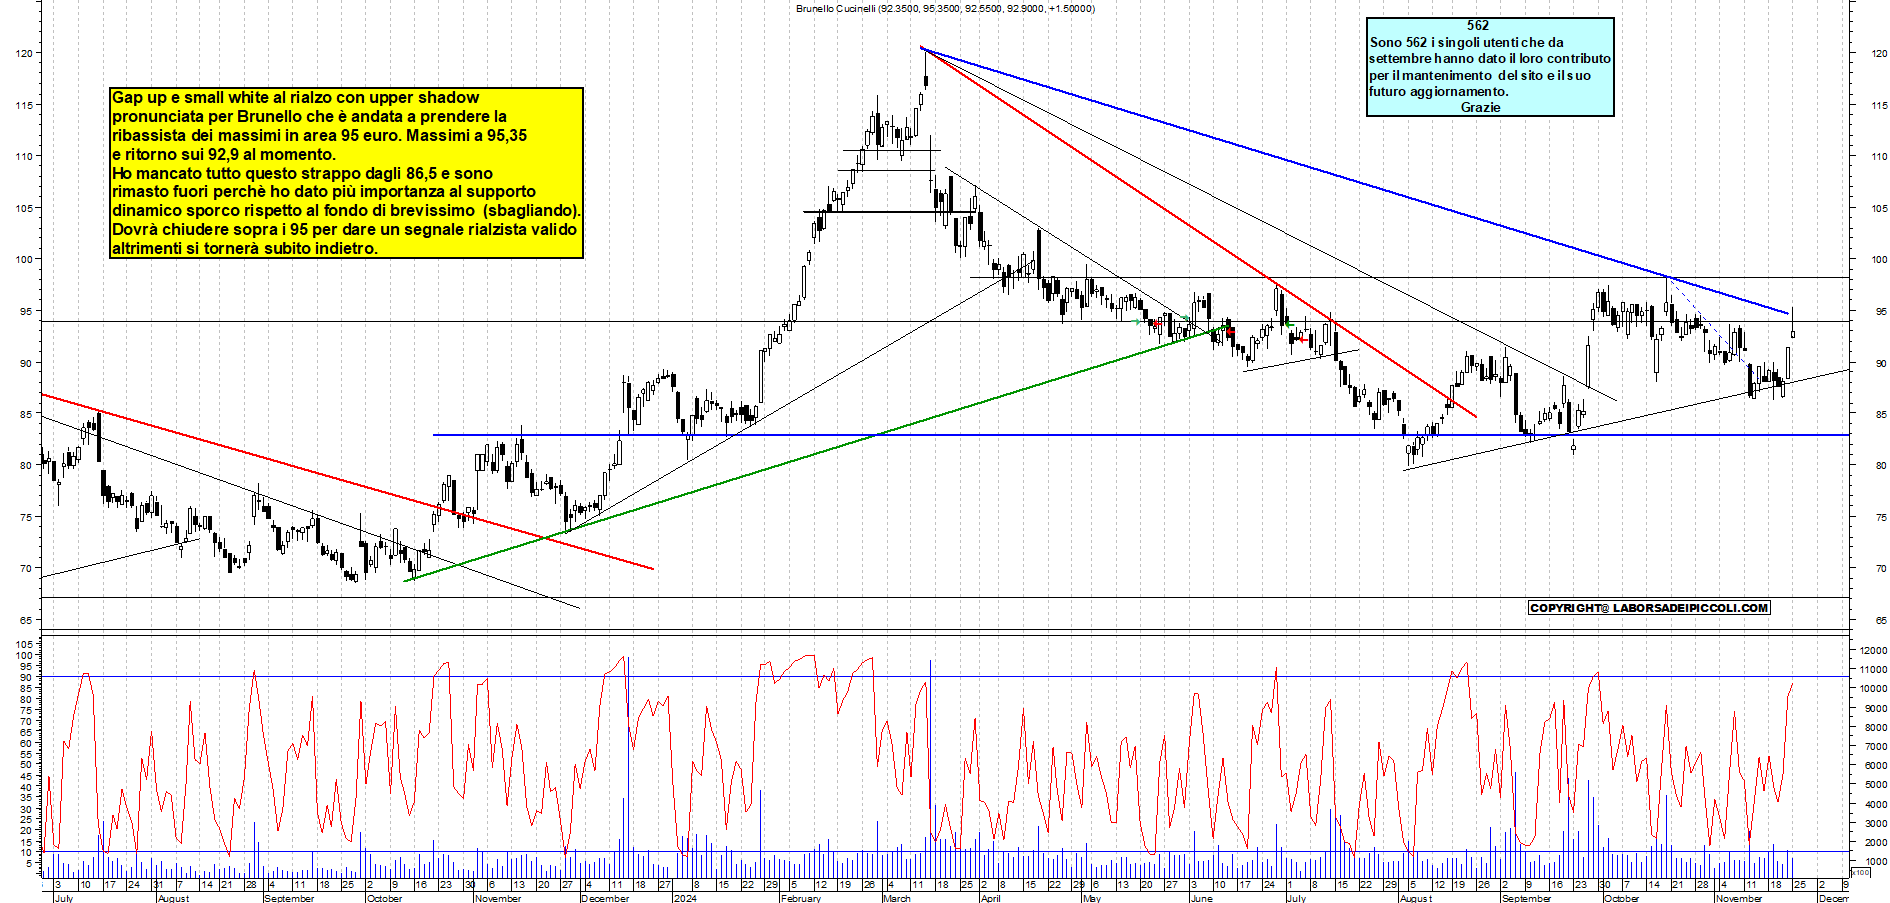The height and width of the screenshot is (903, 1890).
Task: Click the line 'per il mantenimento del sito e il suo'
Action: (x=1480, y=75)
